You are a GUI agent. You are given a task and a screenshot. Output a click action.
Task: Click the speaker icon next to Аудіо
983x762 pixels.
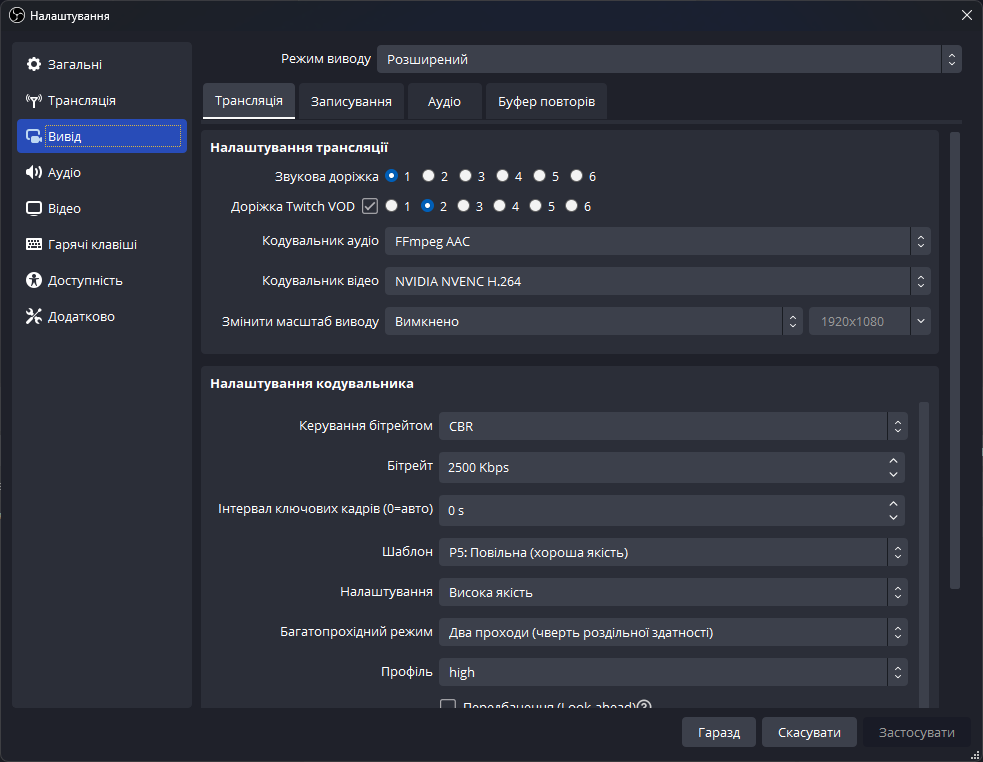(34, 173)
